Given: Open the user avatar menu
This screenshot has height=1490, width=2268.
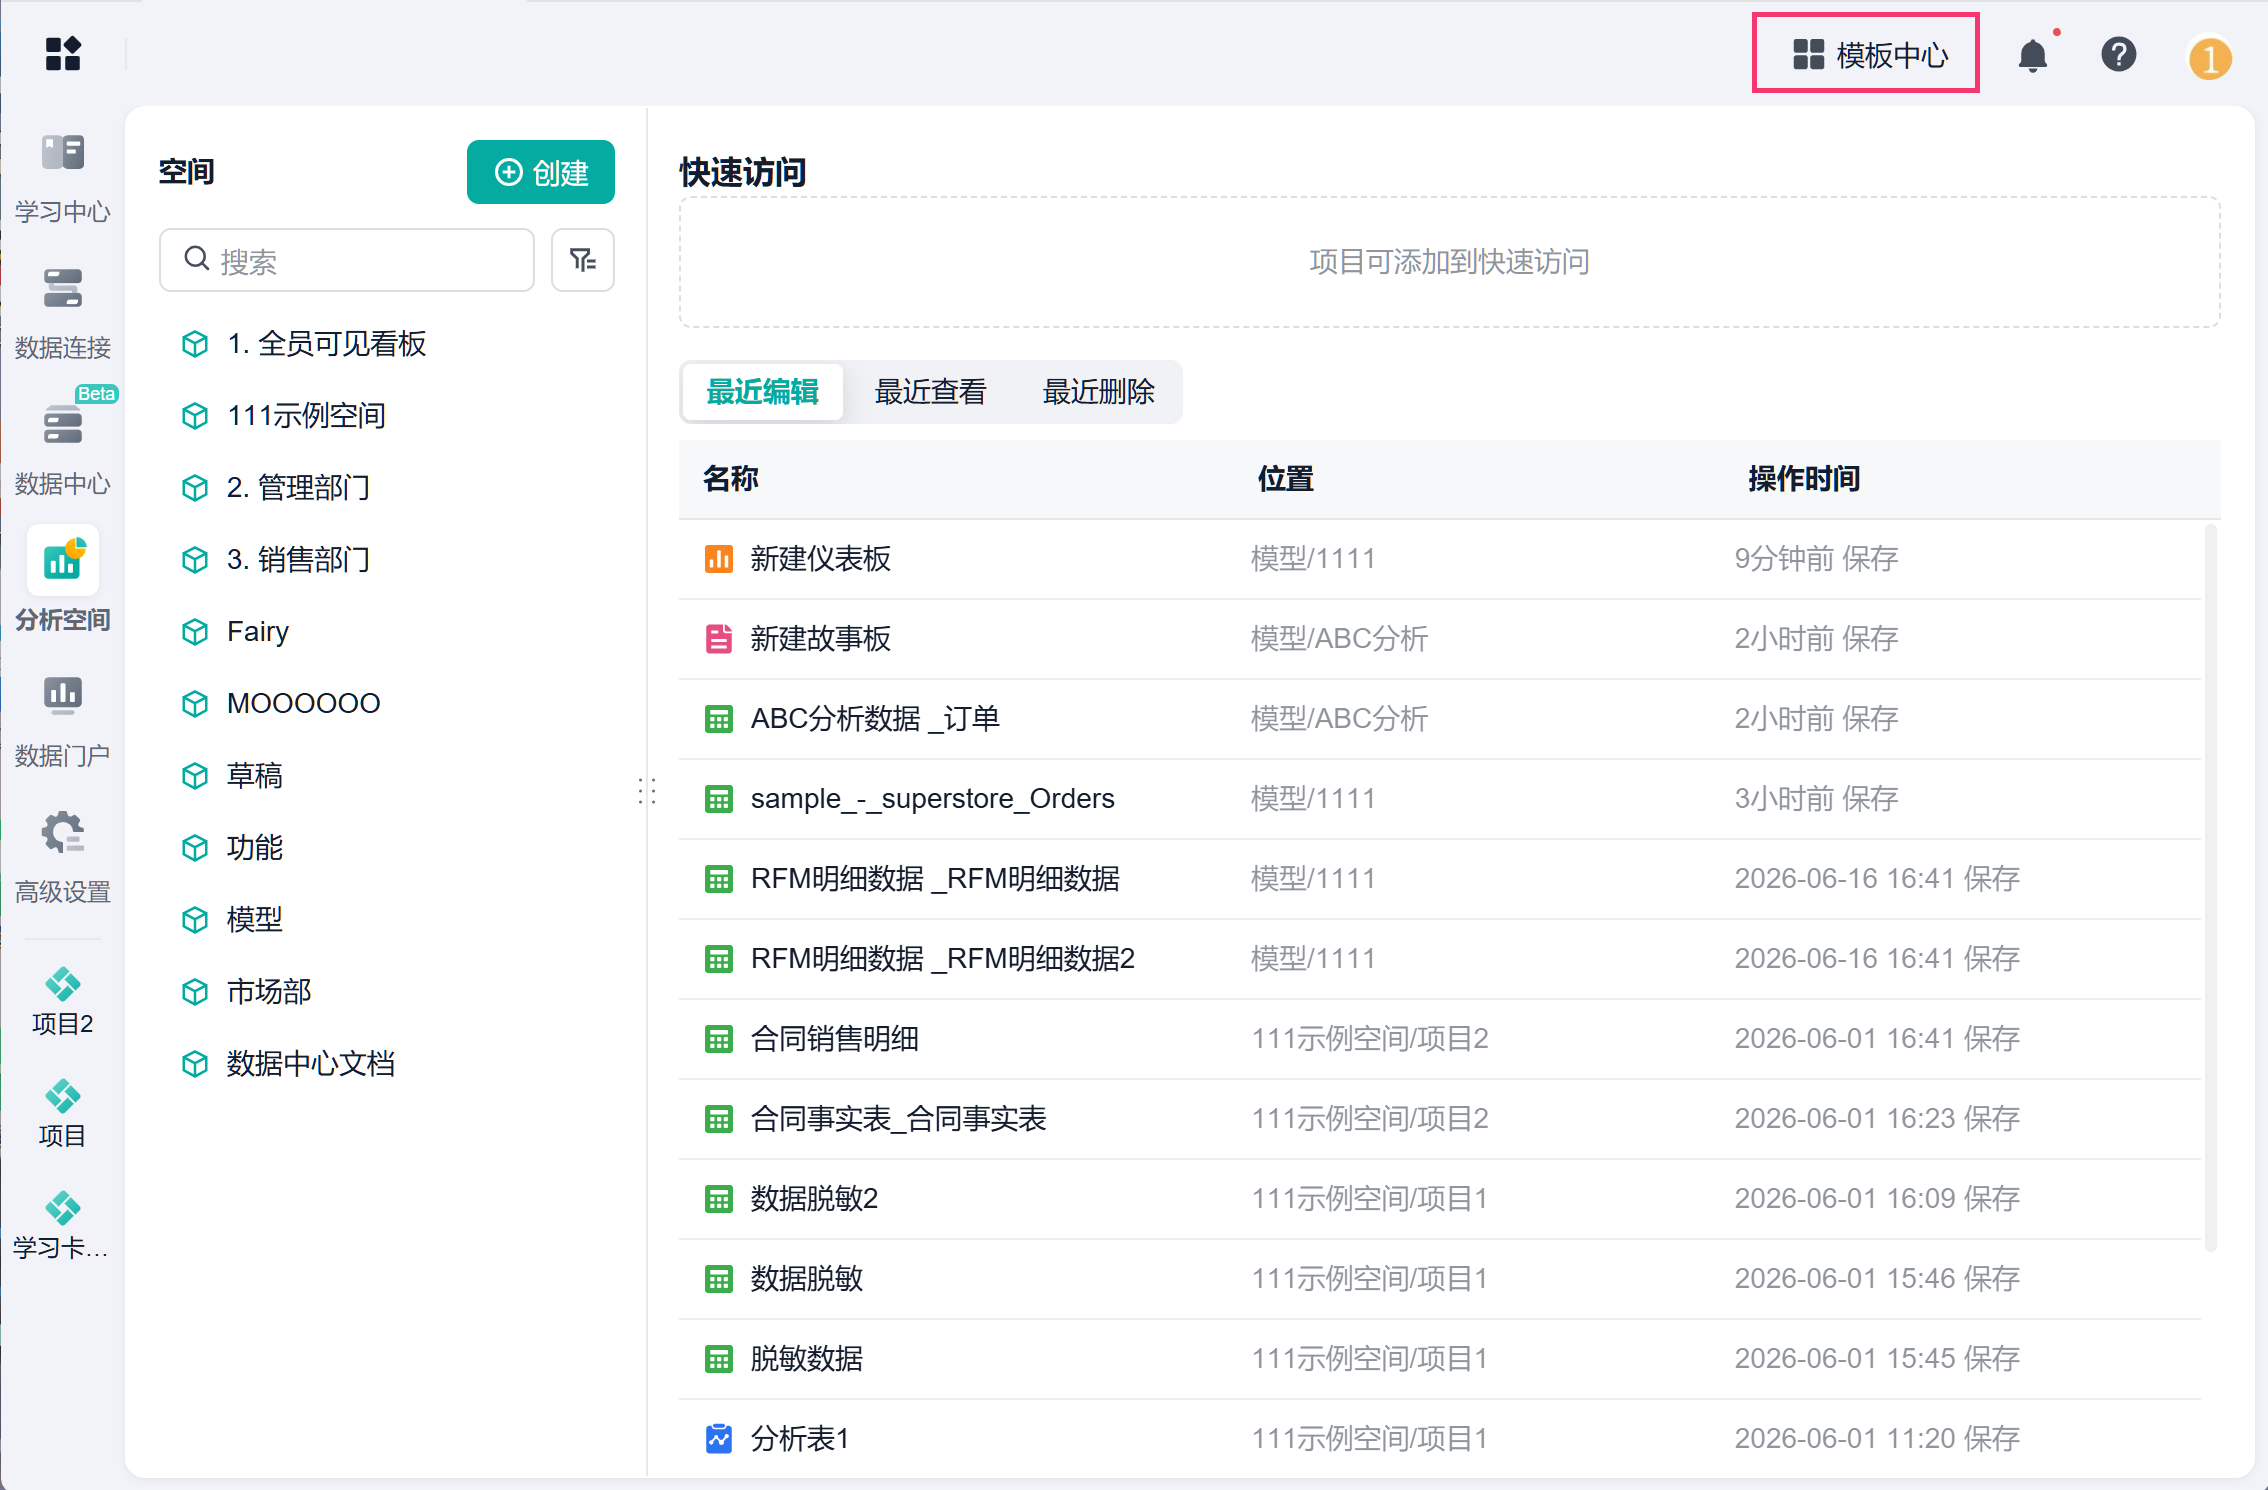Looking at the screenshot, I should pos(2210,57).
